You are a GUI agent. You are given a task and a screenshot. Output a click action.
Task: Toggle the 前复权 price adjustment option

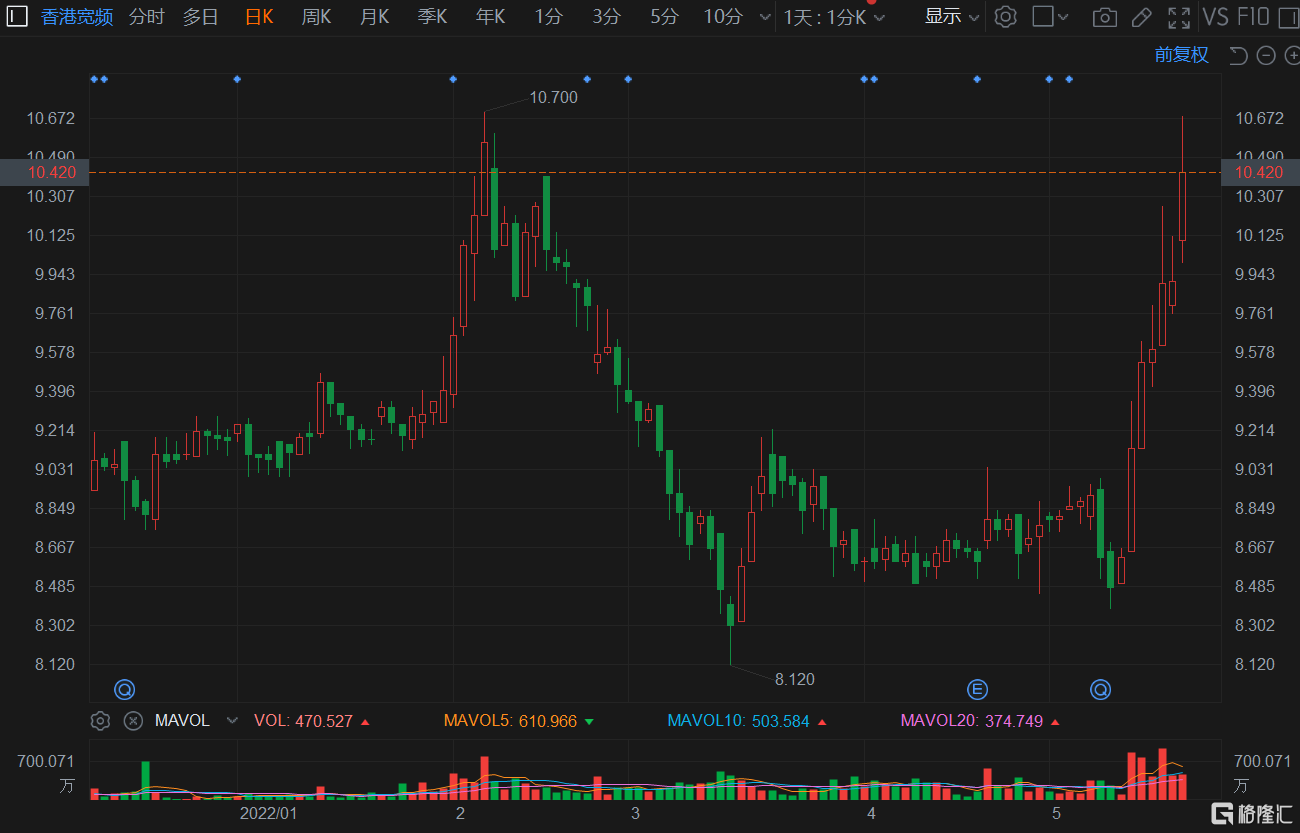click(1181, 56)
